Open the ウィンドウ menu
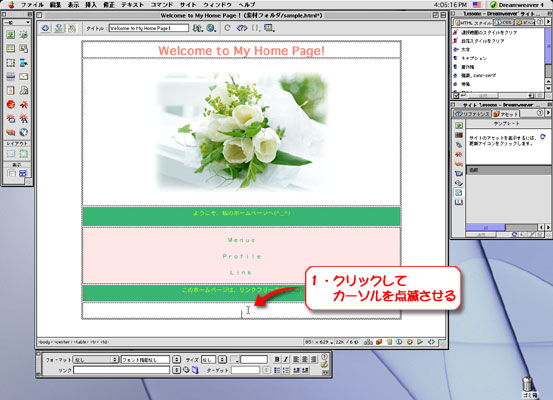 coord(217,5)
